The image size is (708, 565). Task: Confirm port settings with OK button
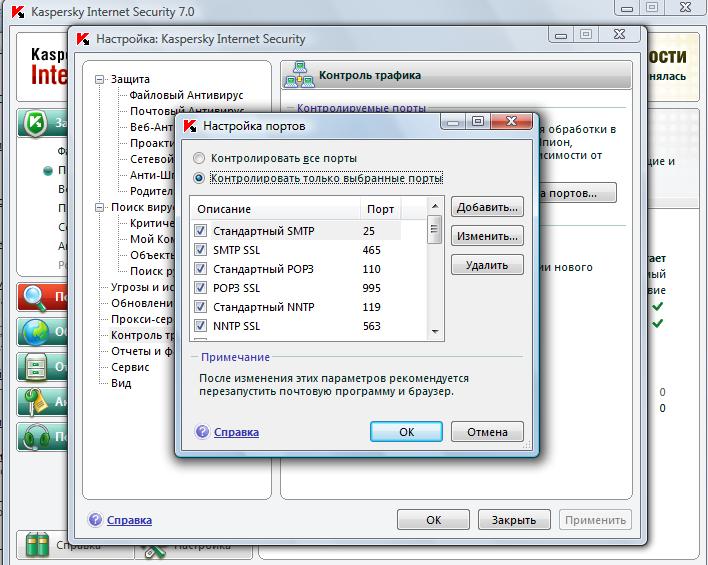(406, 432)
